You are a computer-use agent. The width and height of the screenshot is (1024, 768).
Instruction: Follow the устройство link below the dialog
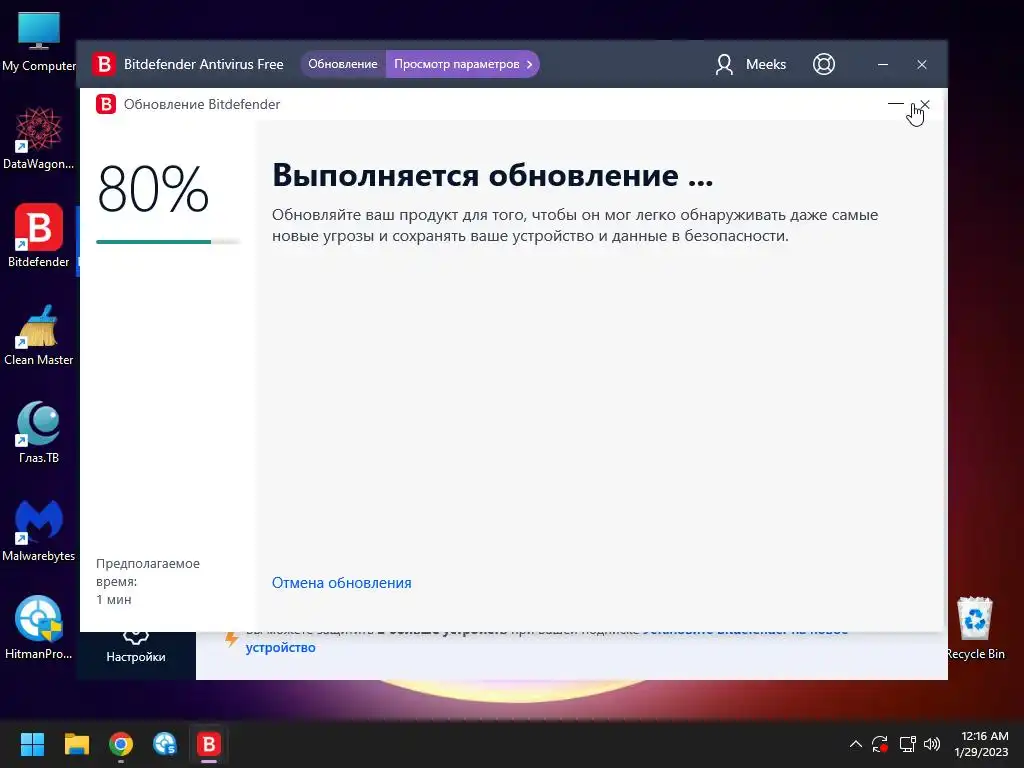[280, 647]
